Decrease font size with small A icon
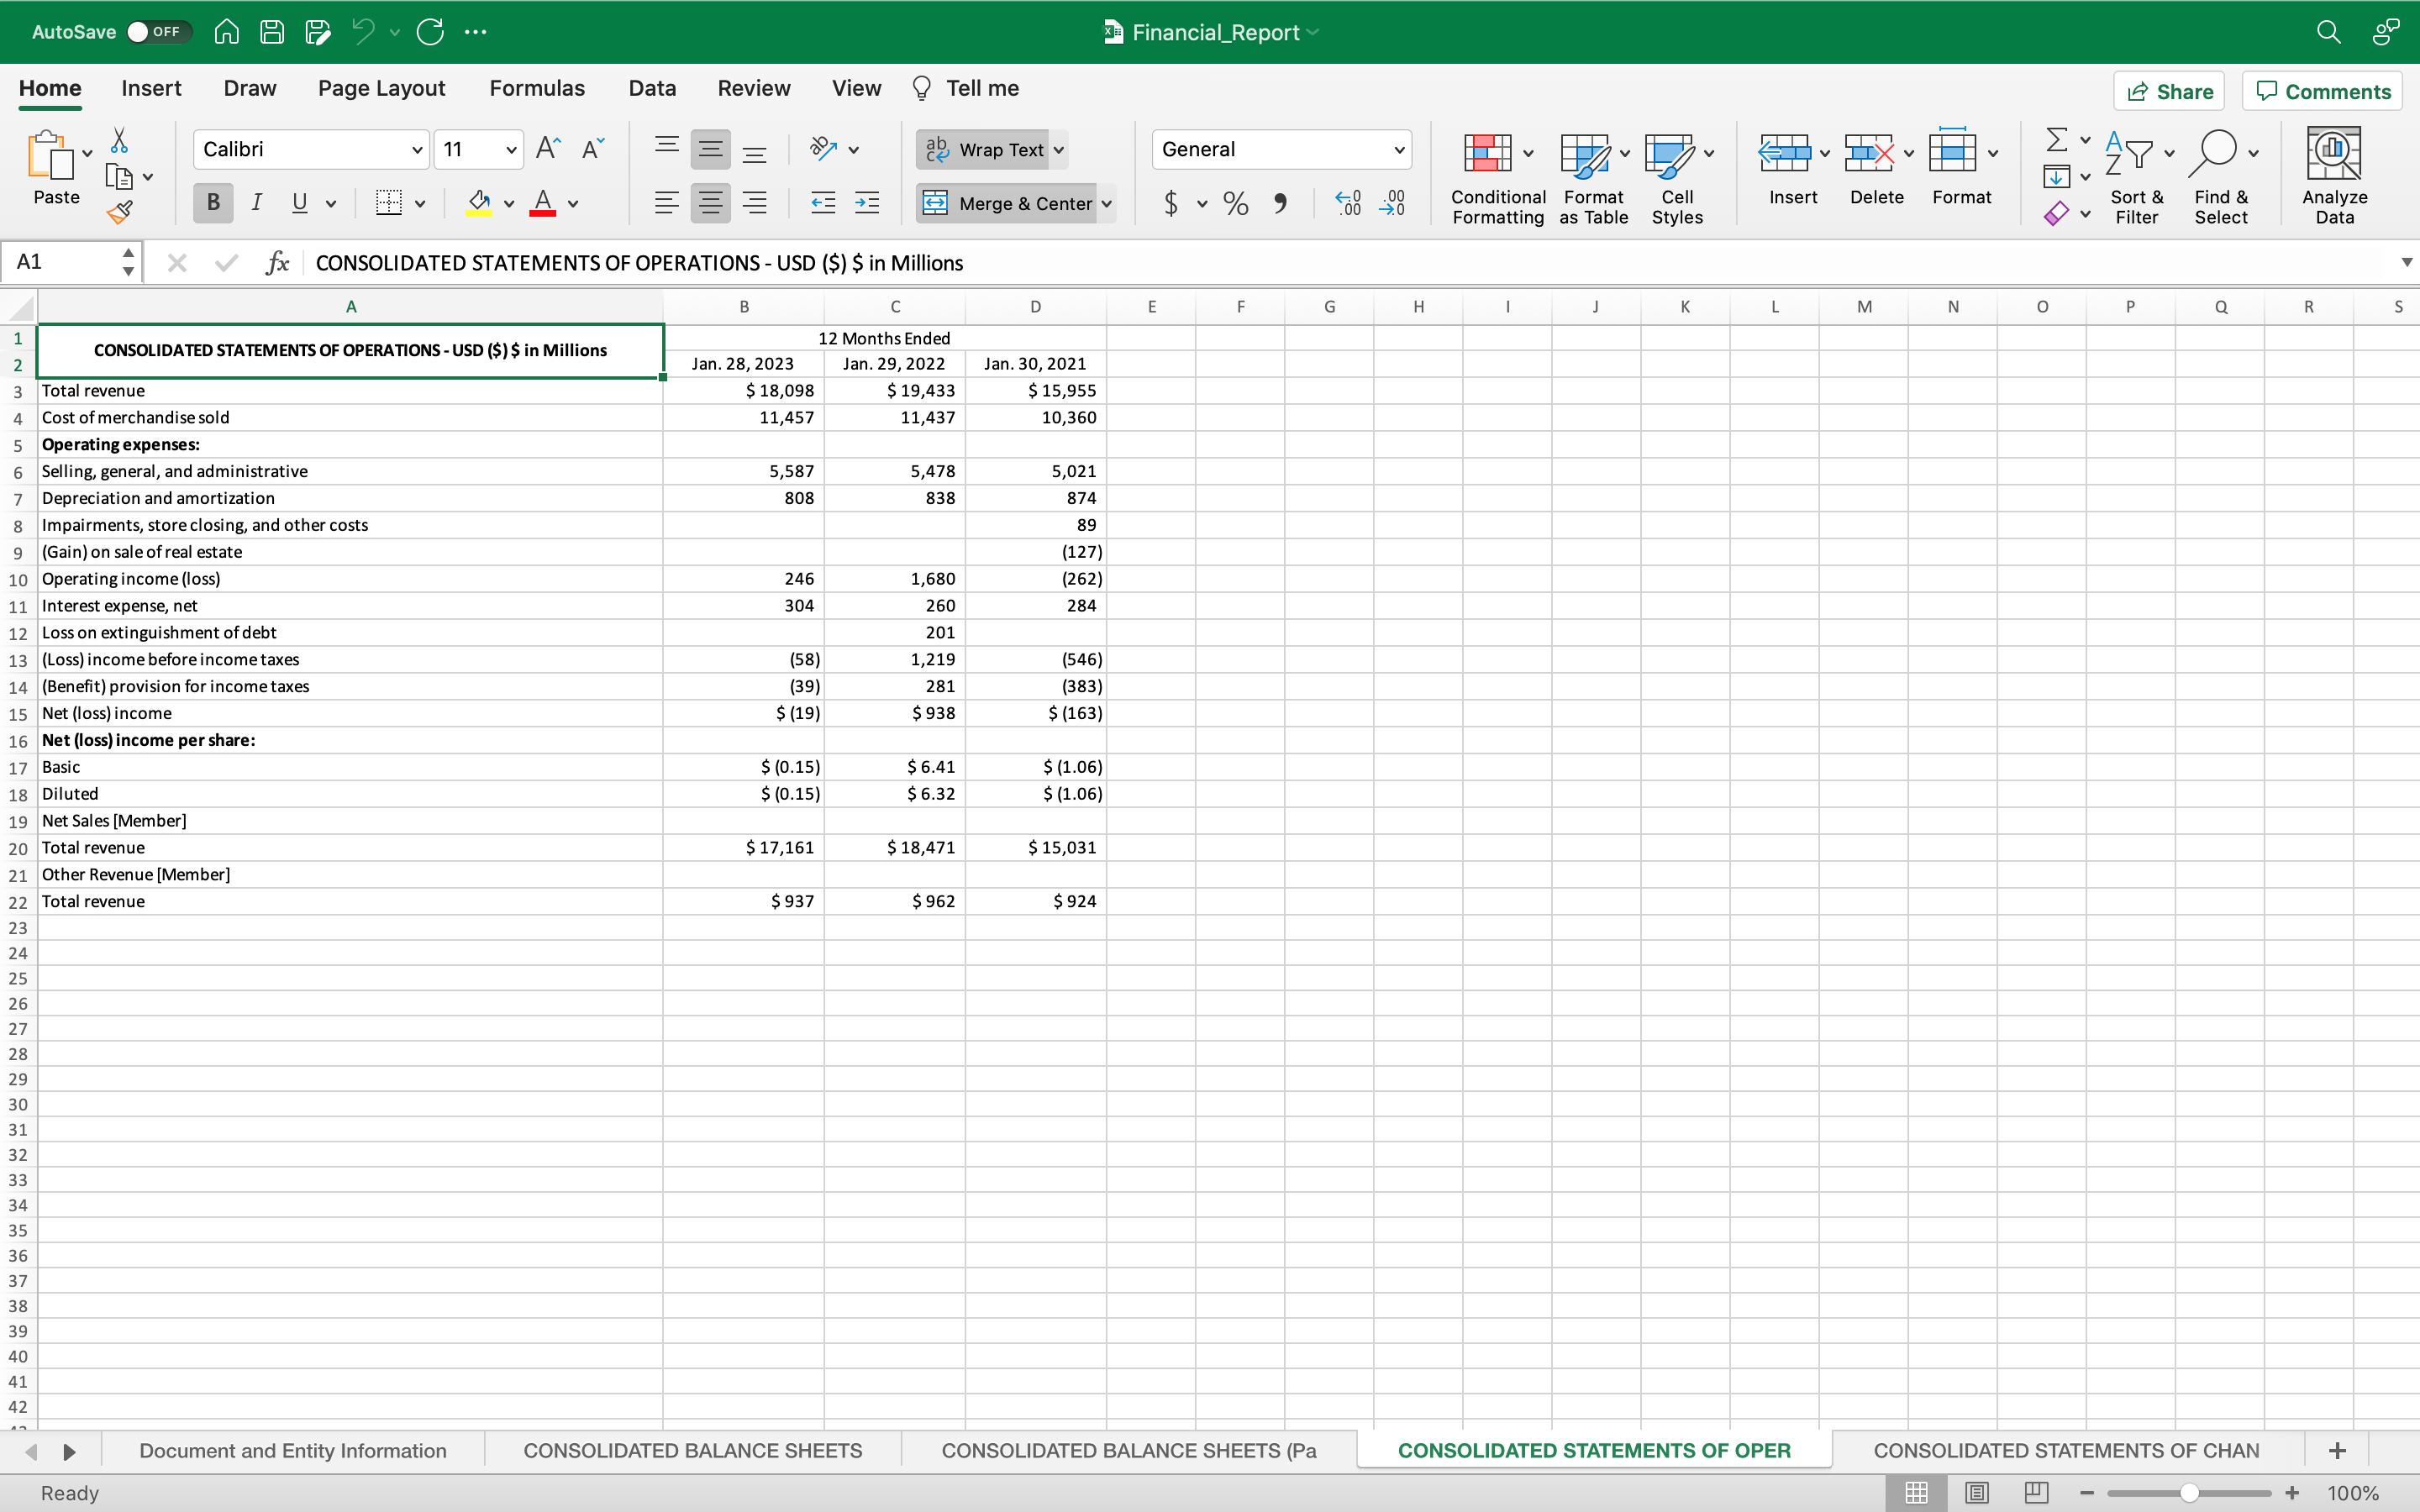The width and height of the screenshot is (2420, 1512). tap(593, 149)
